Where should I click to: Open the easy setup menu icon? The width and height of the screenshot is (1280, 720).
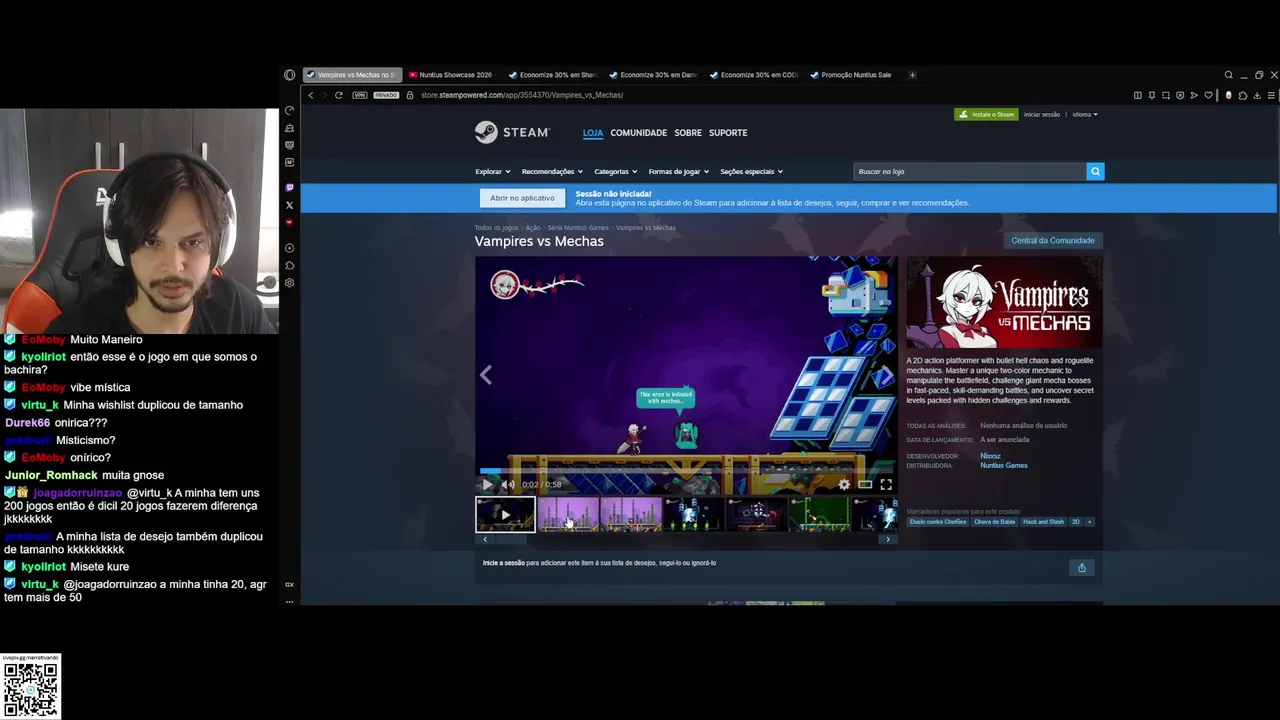[1271, 95]
